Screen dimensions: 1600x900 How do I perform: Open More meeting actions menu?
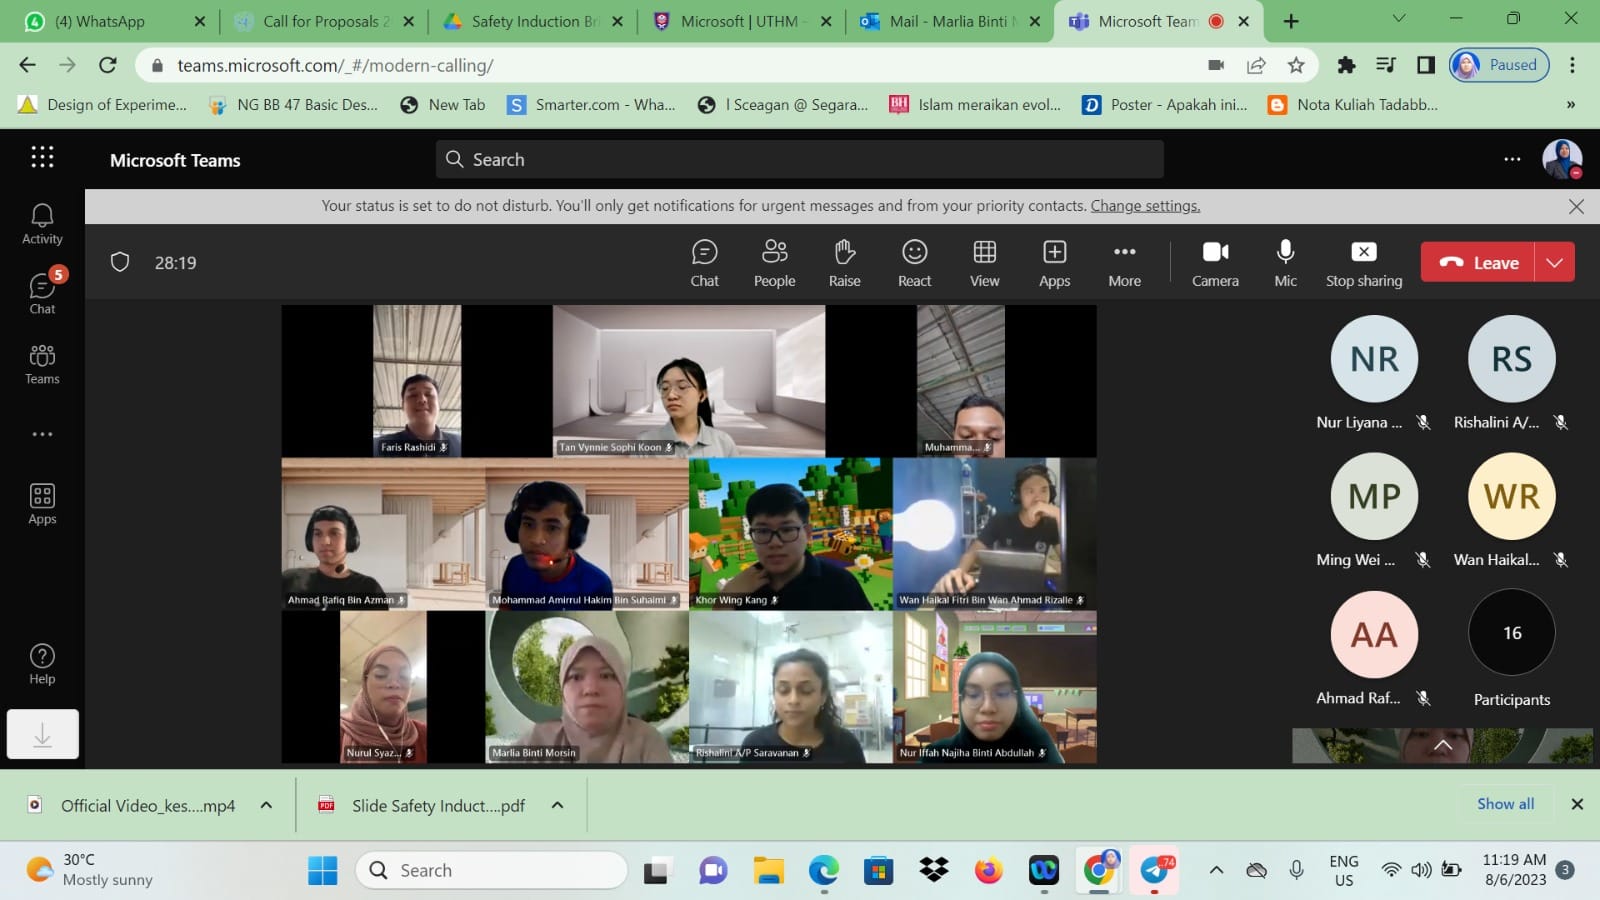[1124, 263]
